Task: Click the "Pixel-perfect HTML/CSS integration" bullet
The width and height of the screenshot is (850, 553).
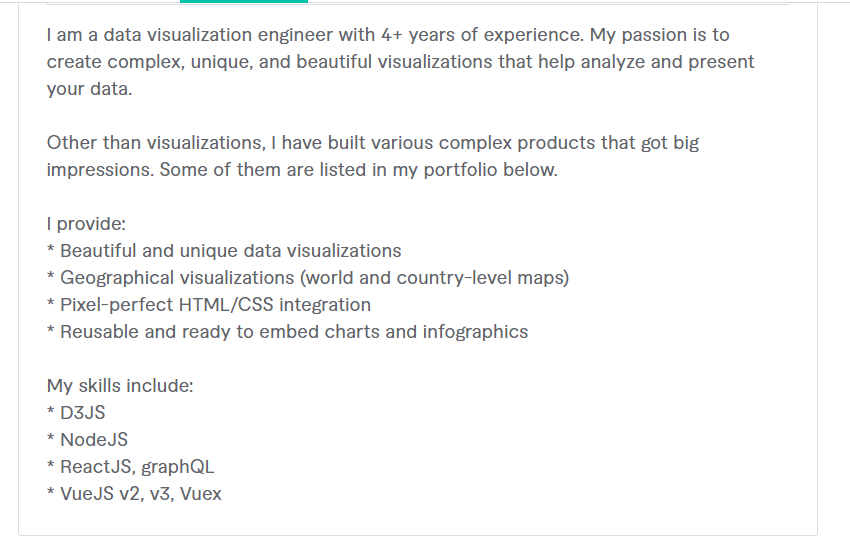Action: 215,305
